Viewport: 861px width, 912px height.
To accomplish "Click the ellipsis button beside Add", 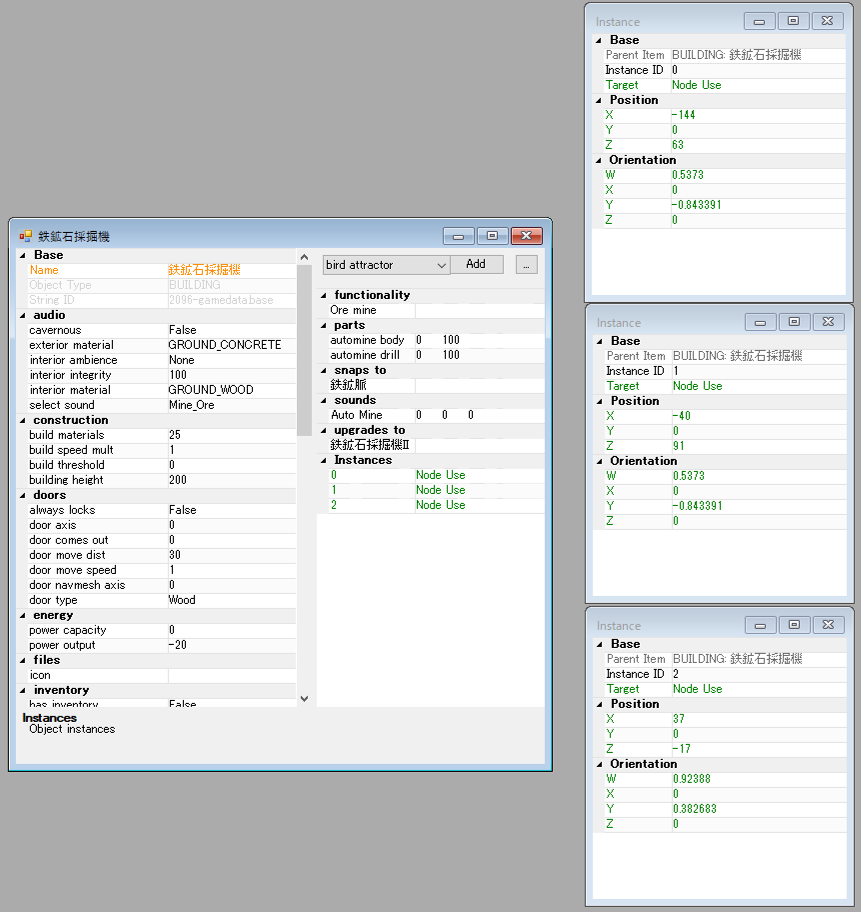I will tap(526, 265).
